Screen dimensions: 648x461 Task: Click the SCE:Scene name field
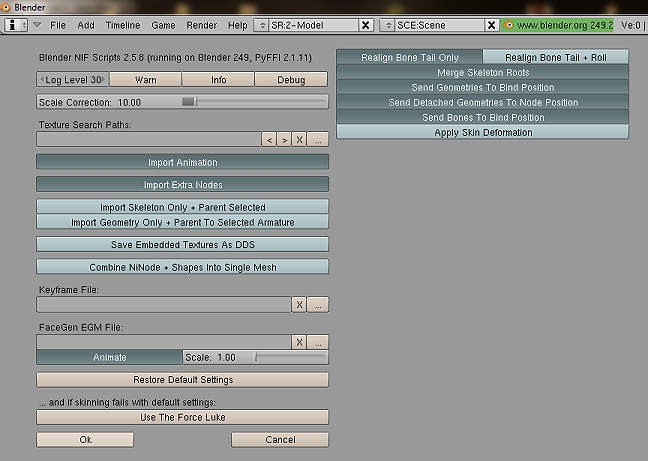tap(439, 25)
